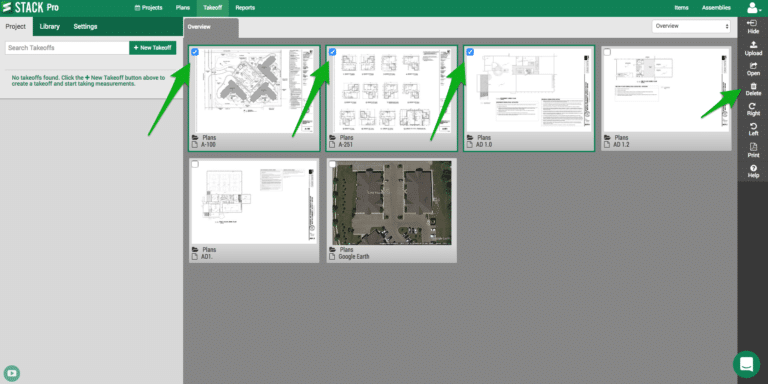Screen dimensions: 768x384
Task: Click the New Takeoff button
Action: [152, 48]
